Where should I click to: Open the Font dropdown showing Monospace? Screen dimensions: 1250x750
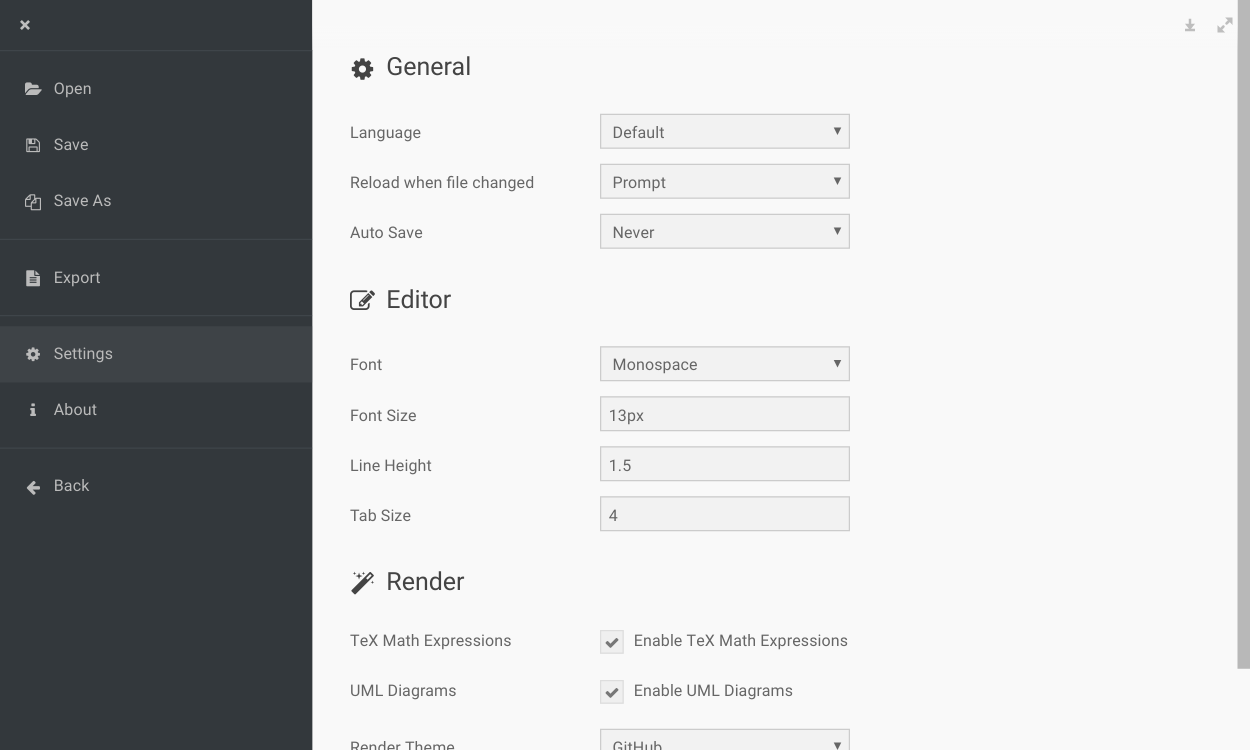pyautogui.click(x=724, y=364)
